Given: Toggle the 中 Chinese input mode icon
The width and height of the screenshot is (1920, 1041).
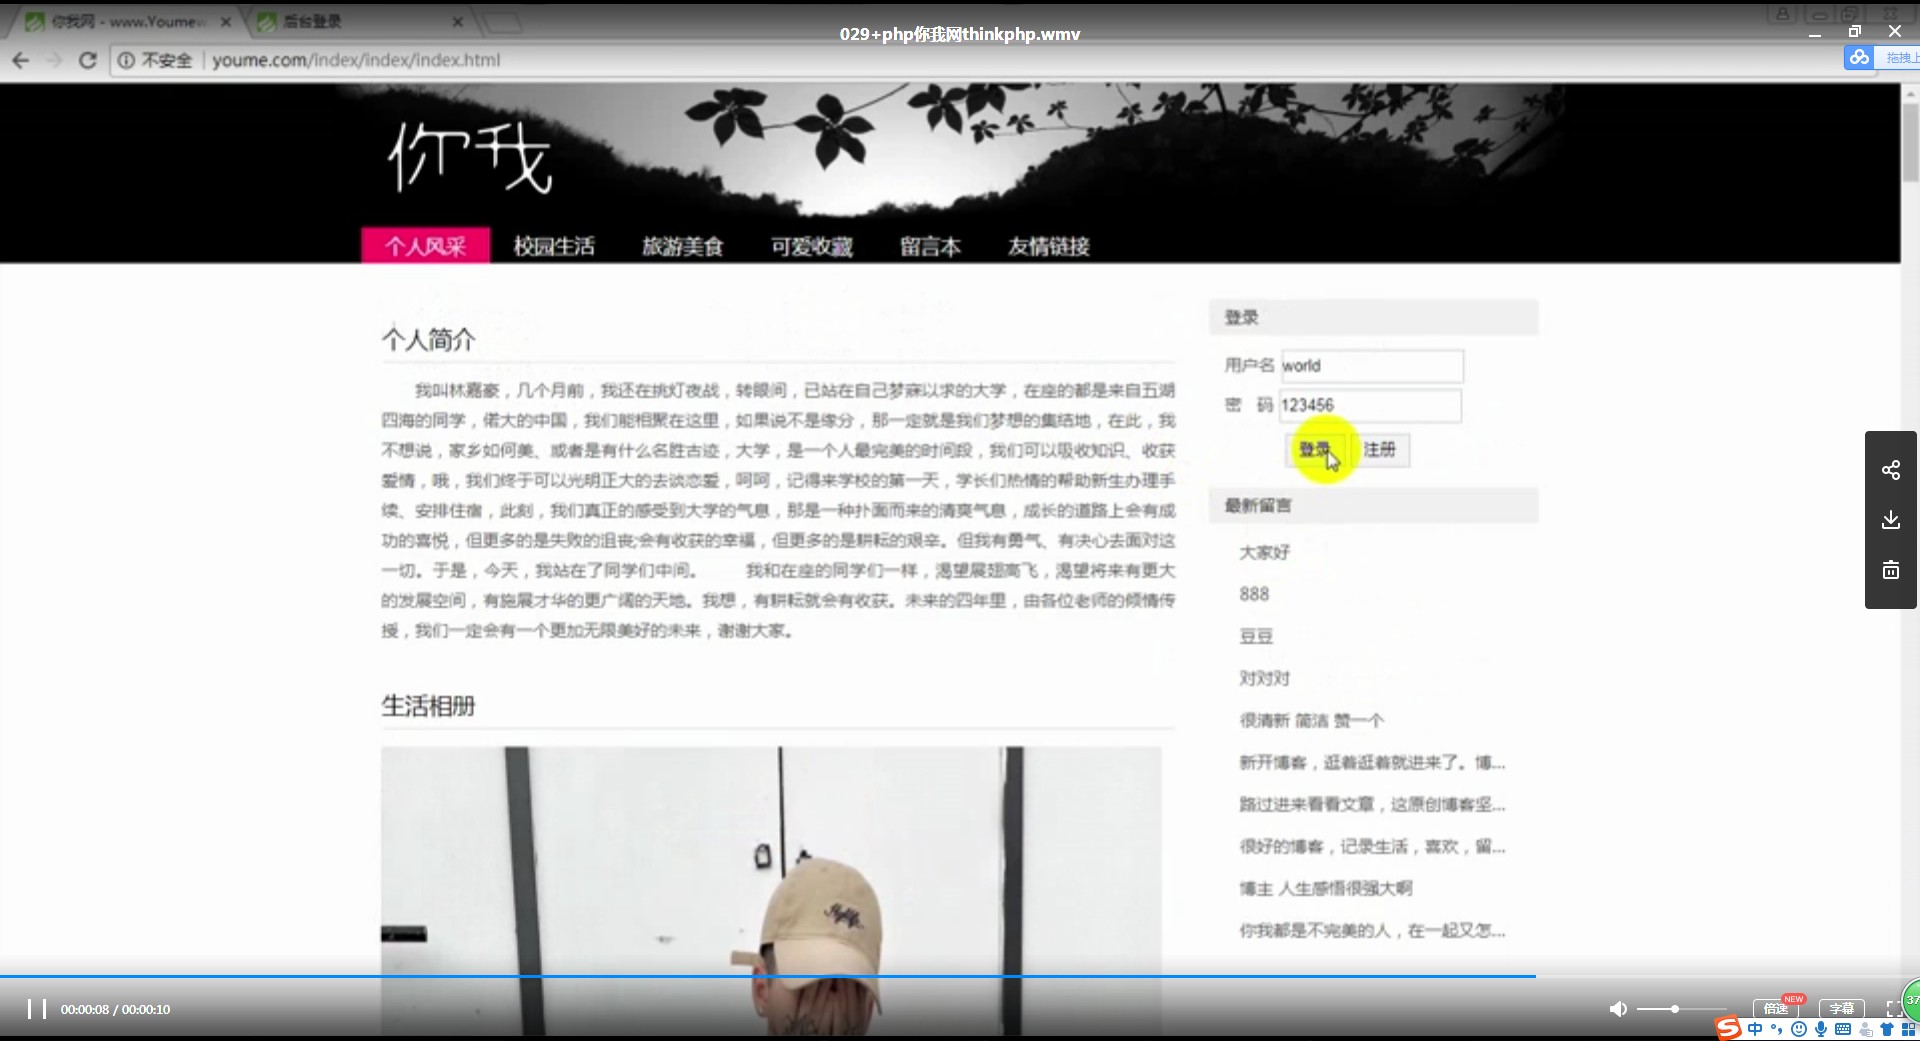Looking at the screenshot, I should pos(1755,1029).
